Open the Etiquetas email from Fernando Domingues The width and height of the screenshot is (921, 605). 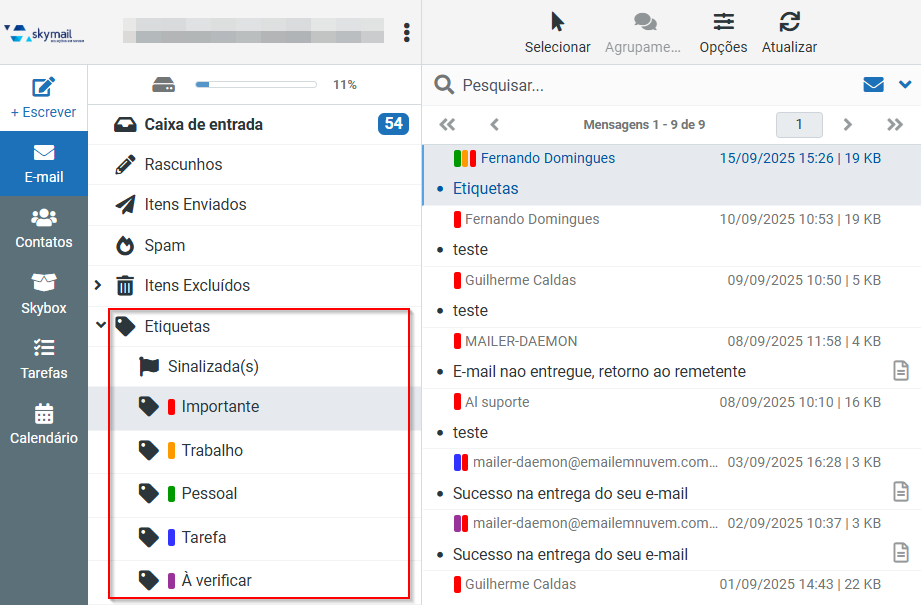pyautogui.click(x=671, y=174)
